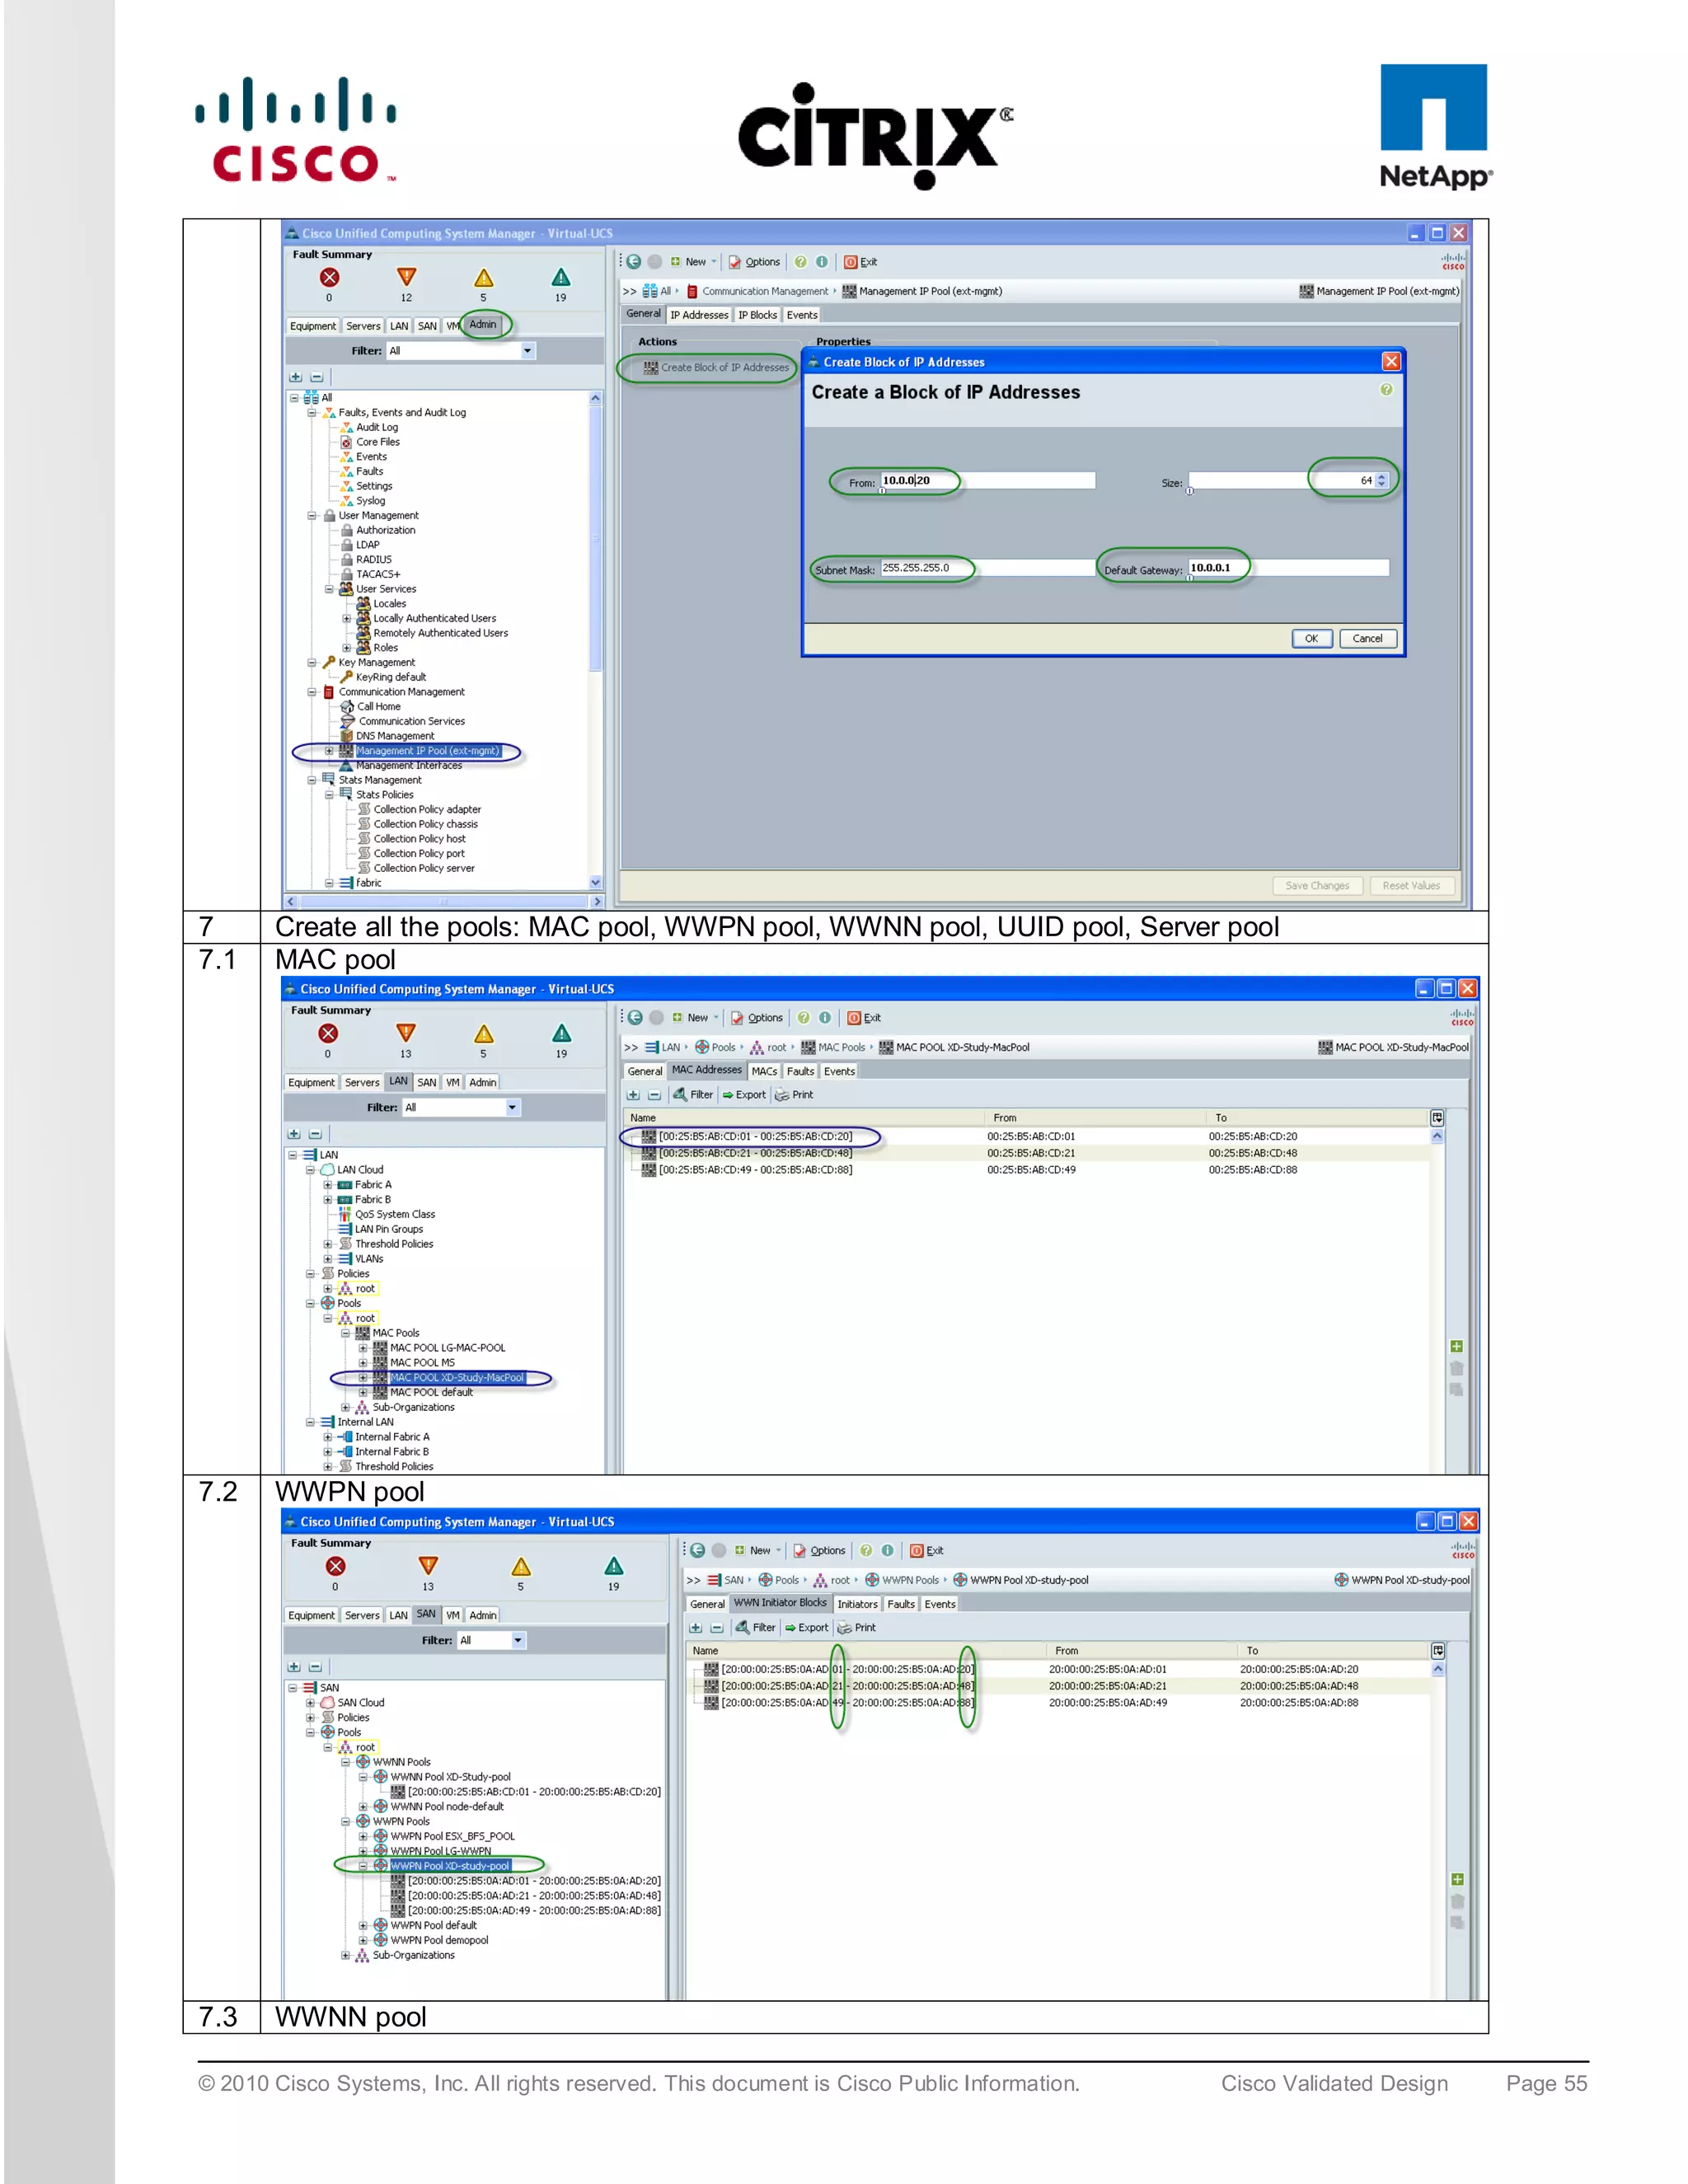Select the SAN tab in WWPN window
Viewport: 1688px width, 2184px height.
tap(426, 1614)
